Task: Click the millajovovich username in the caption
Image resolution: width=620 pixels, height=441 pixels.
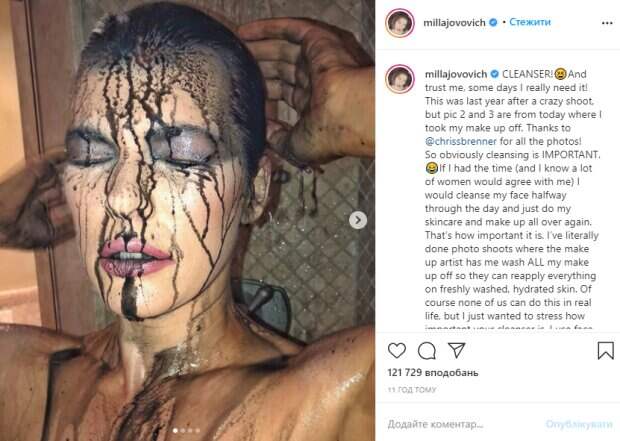Action: coord(453,74)
